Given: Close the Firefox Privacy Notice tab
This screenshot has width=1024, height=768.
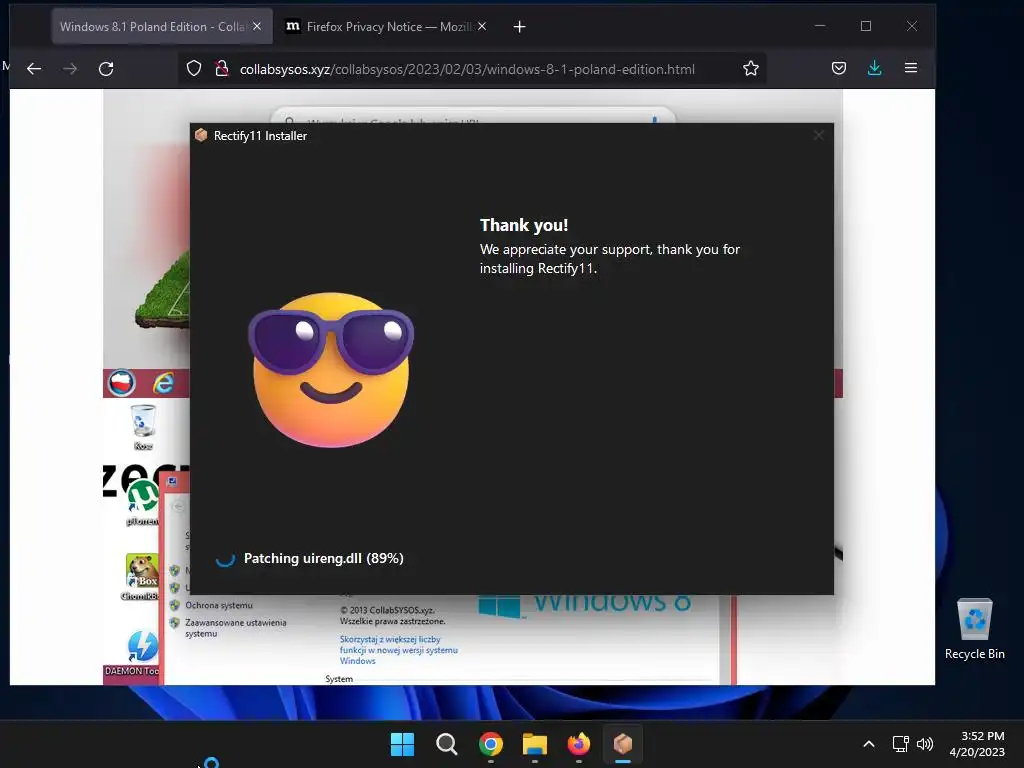Looking at the screenshot, I should (482, 27).
